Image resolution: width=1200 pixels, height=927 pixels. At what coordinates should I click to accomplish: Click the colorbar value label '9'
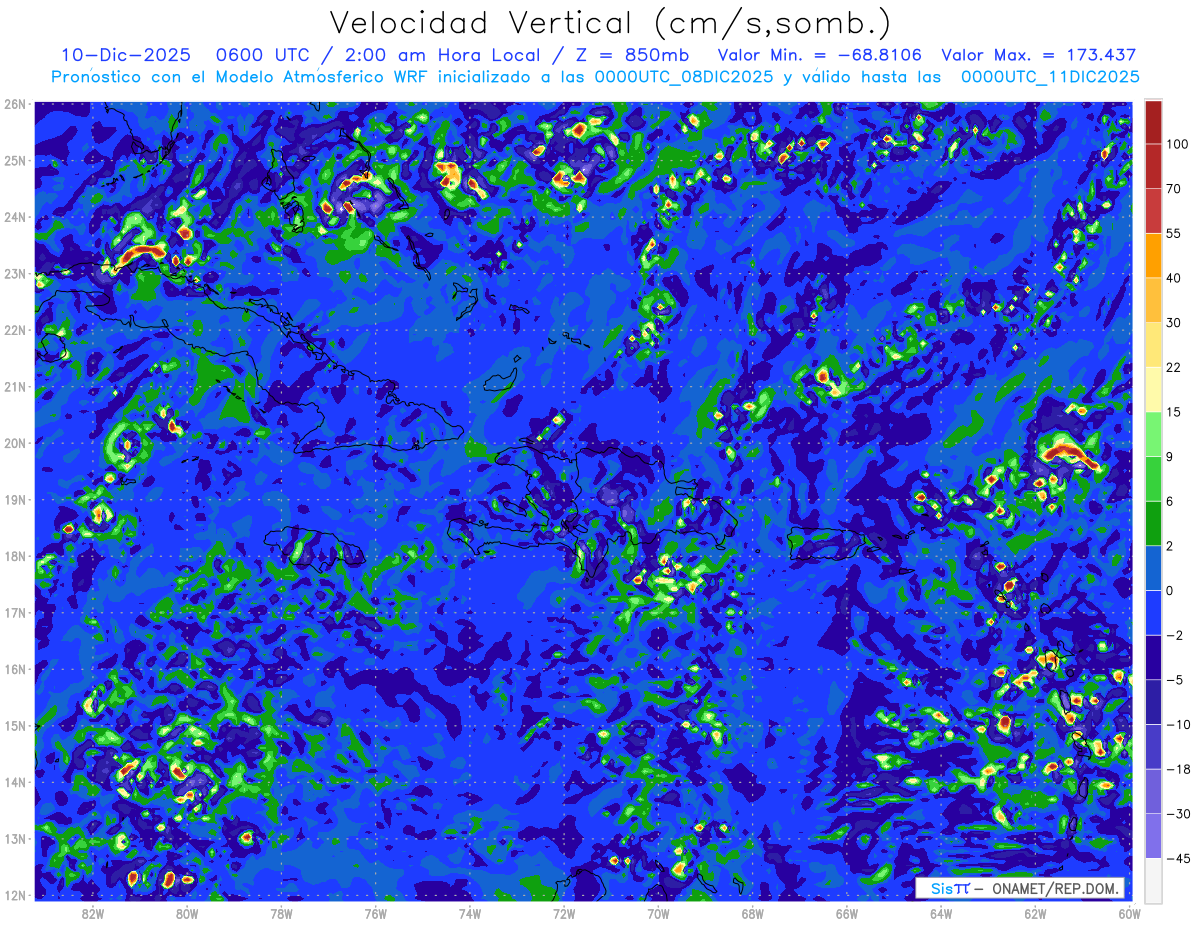(x=1171, y=456)
